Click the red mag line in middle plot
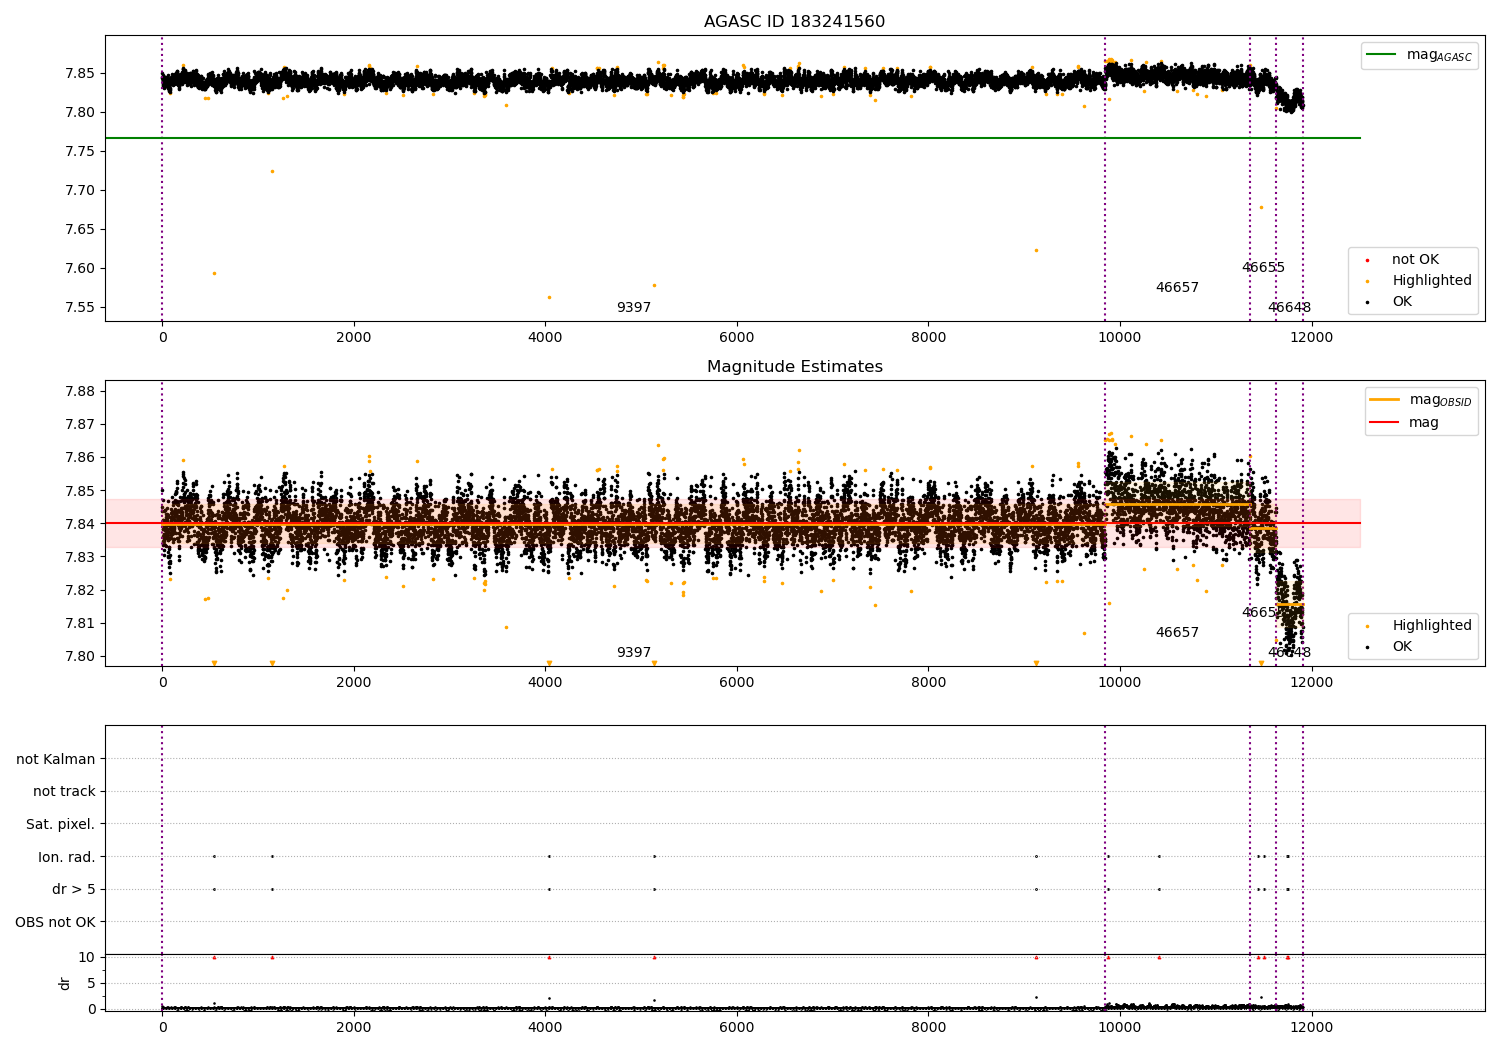Viewport: 1500px width, 1050px height. [733, 523]
